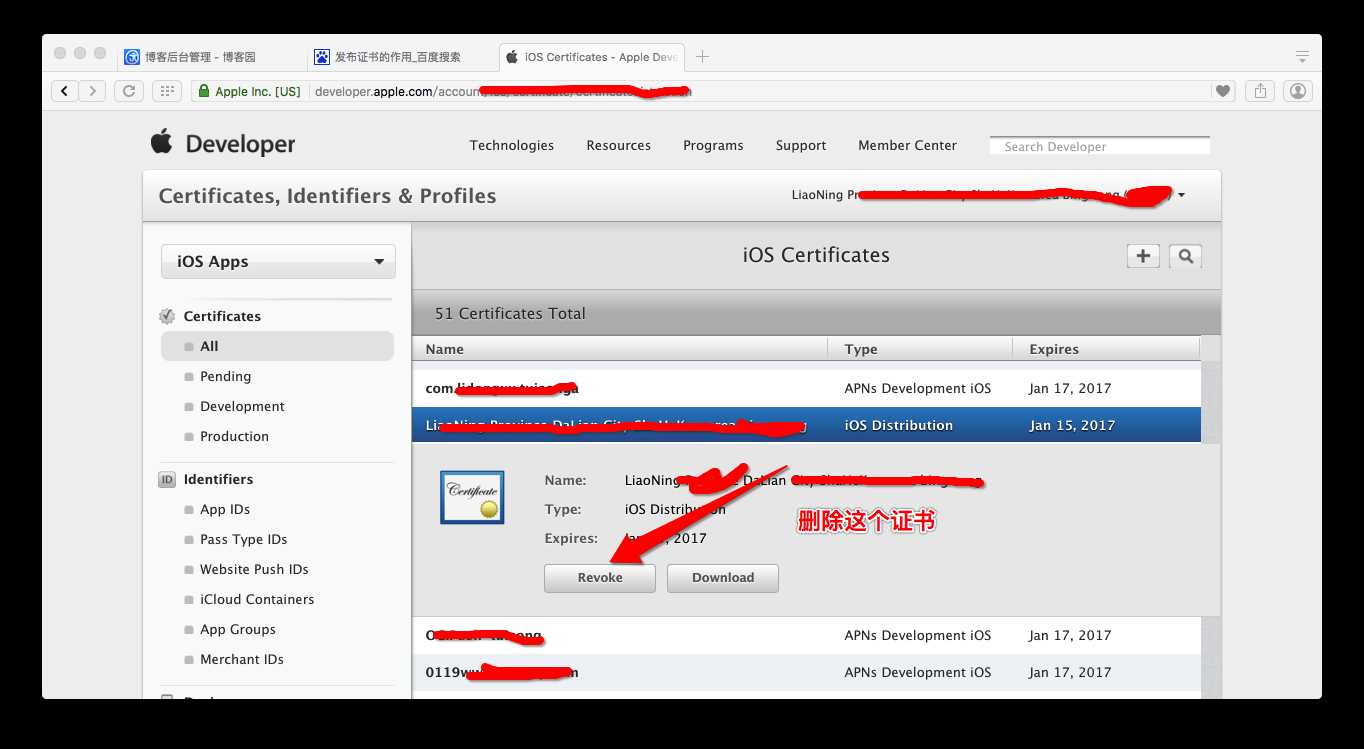Image resolution: width=1364 pixels, height=749 pixels.
Task: Open the Technologies menu
Action: pos(512,145)
